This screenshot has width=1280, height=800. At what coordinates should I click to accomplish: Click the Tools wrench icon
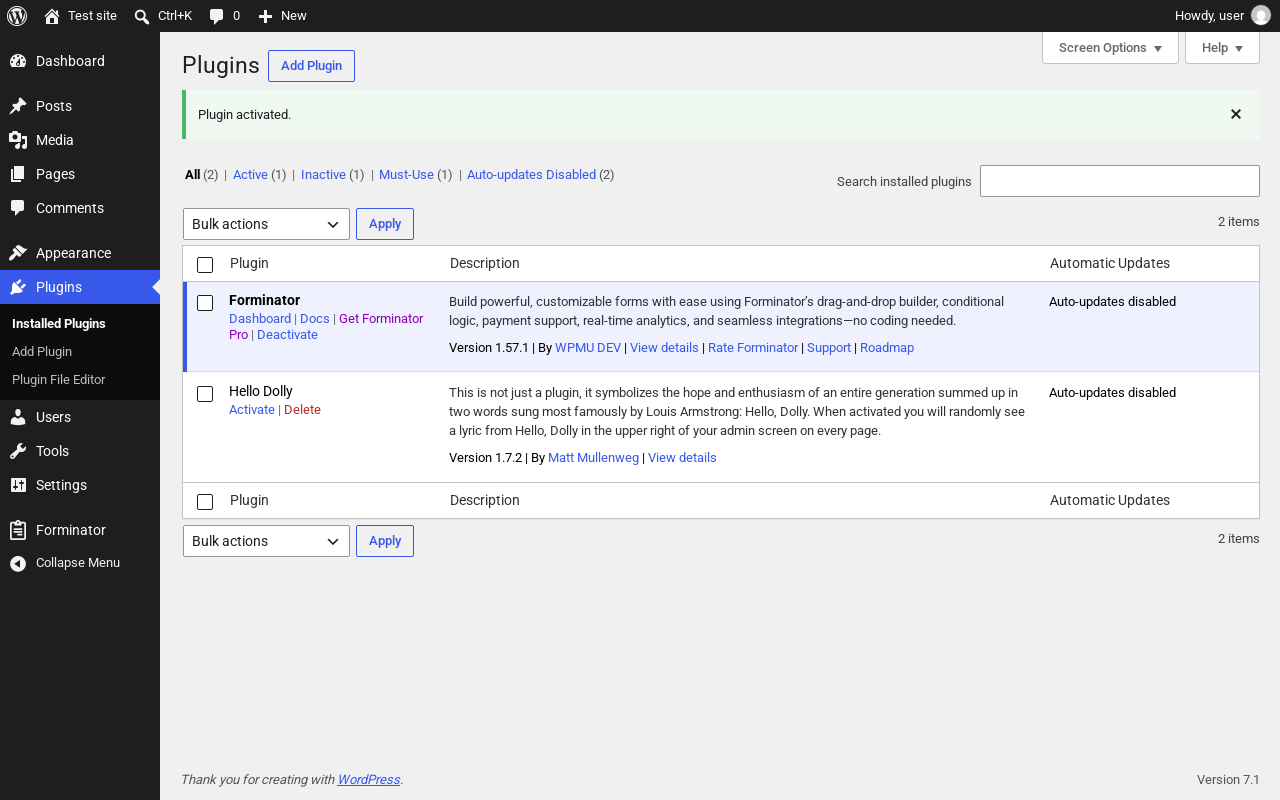[18, 451]
